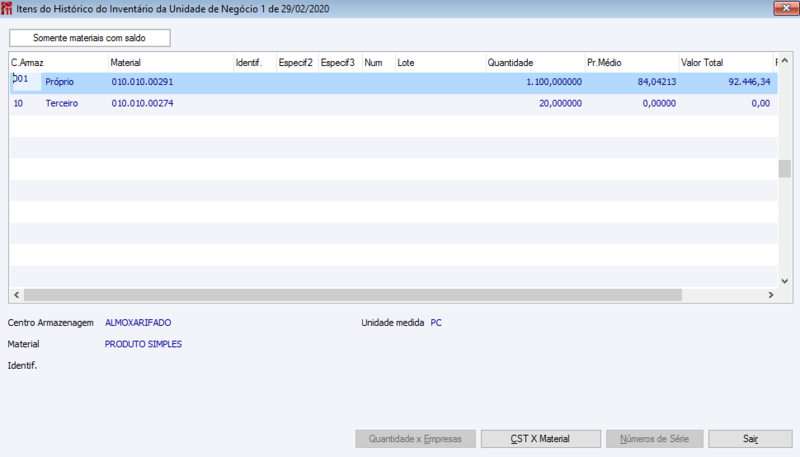Image resolution: width=800 pixels, height=457 pixels.
Task: Click the PC unit of measure value
Action: (436, 322)
